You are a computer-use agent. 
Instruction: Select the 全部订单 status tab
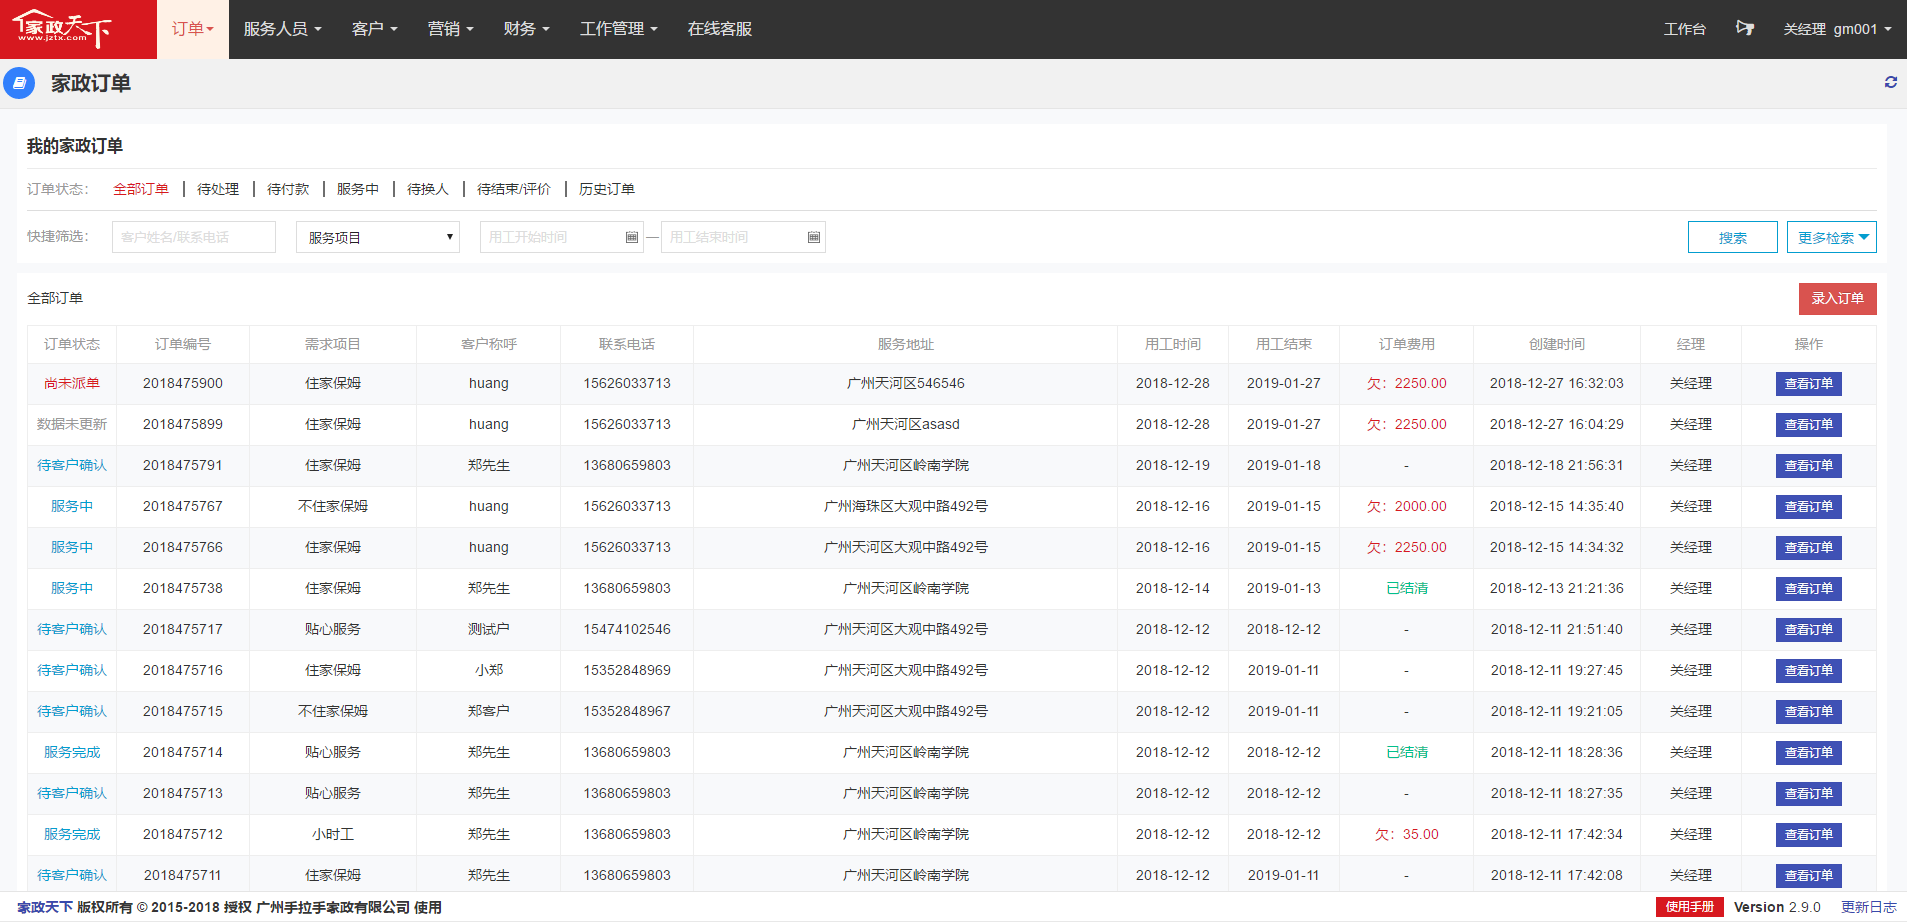[141, 189]
